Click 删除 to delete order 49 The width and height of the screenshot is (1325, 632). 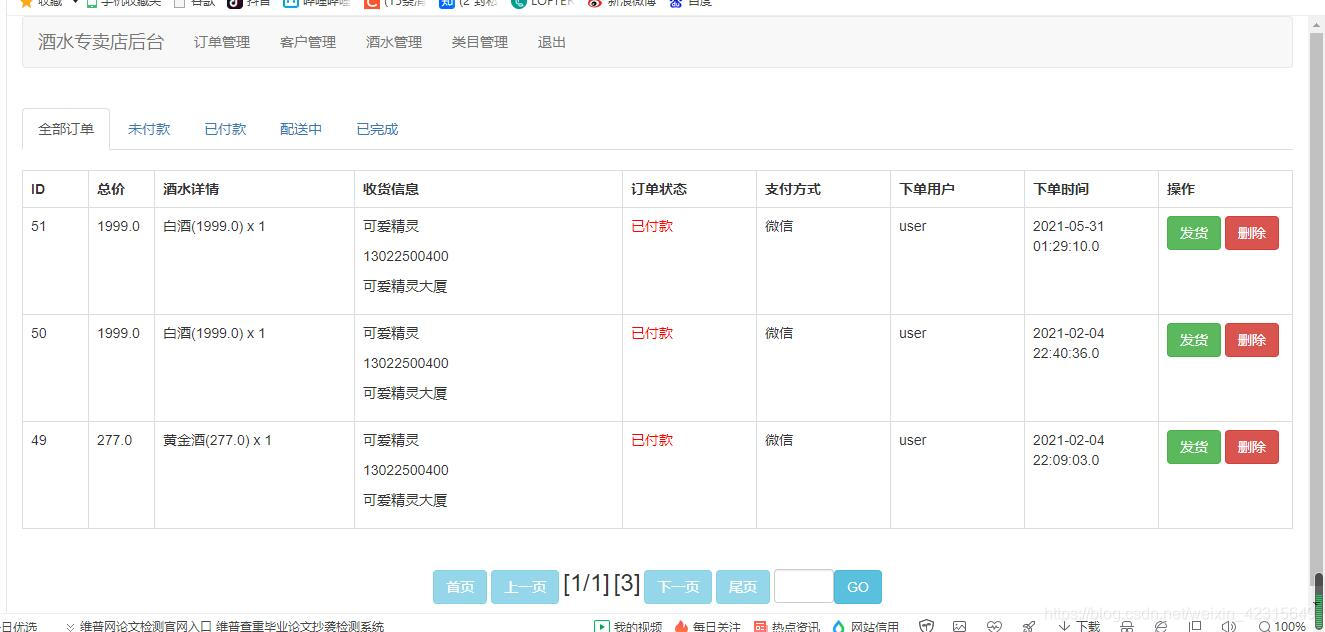pyautogui.click(x=1251, y=446)
